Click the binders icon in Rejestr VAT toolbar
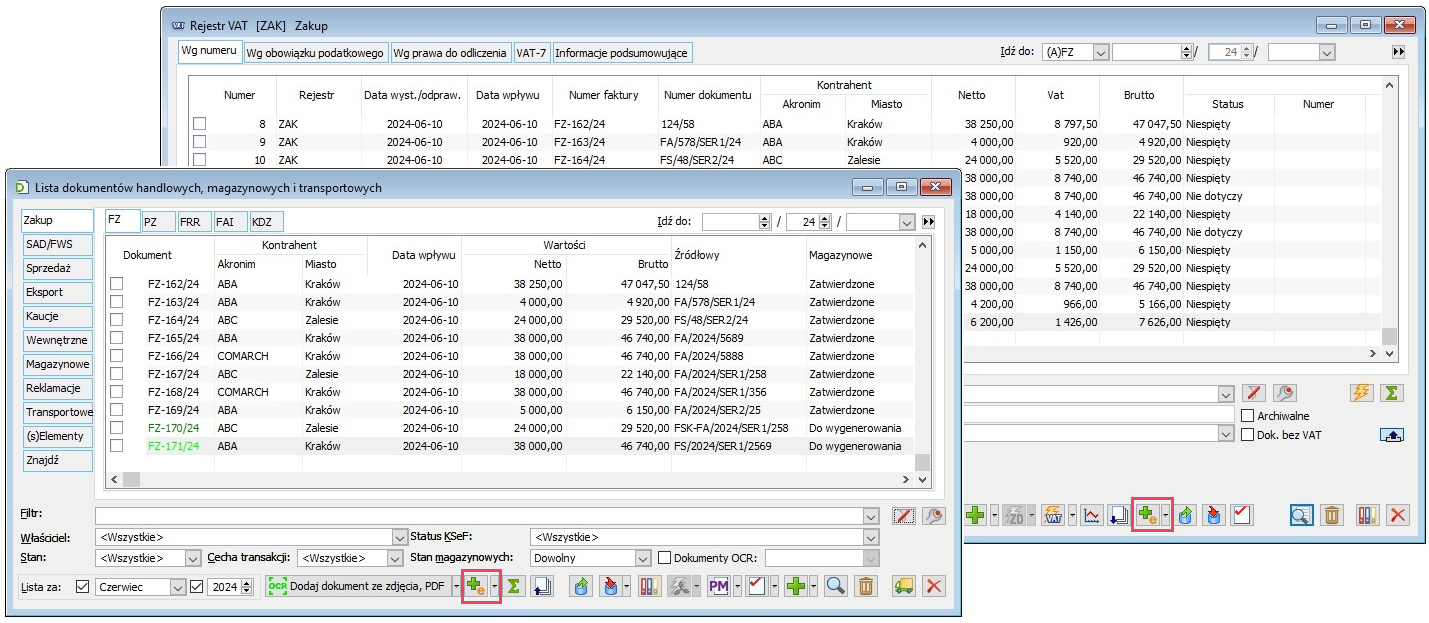 [1368, 515]
